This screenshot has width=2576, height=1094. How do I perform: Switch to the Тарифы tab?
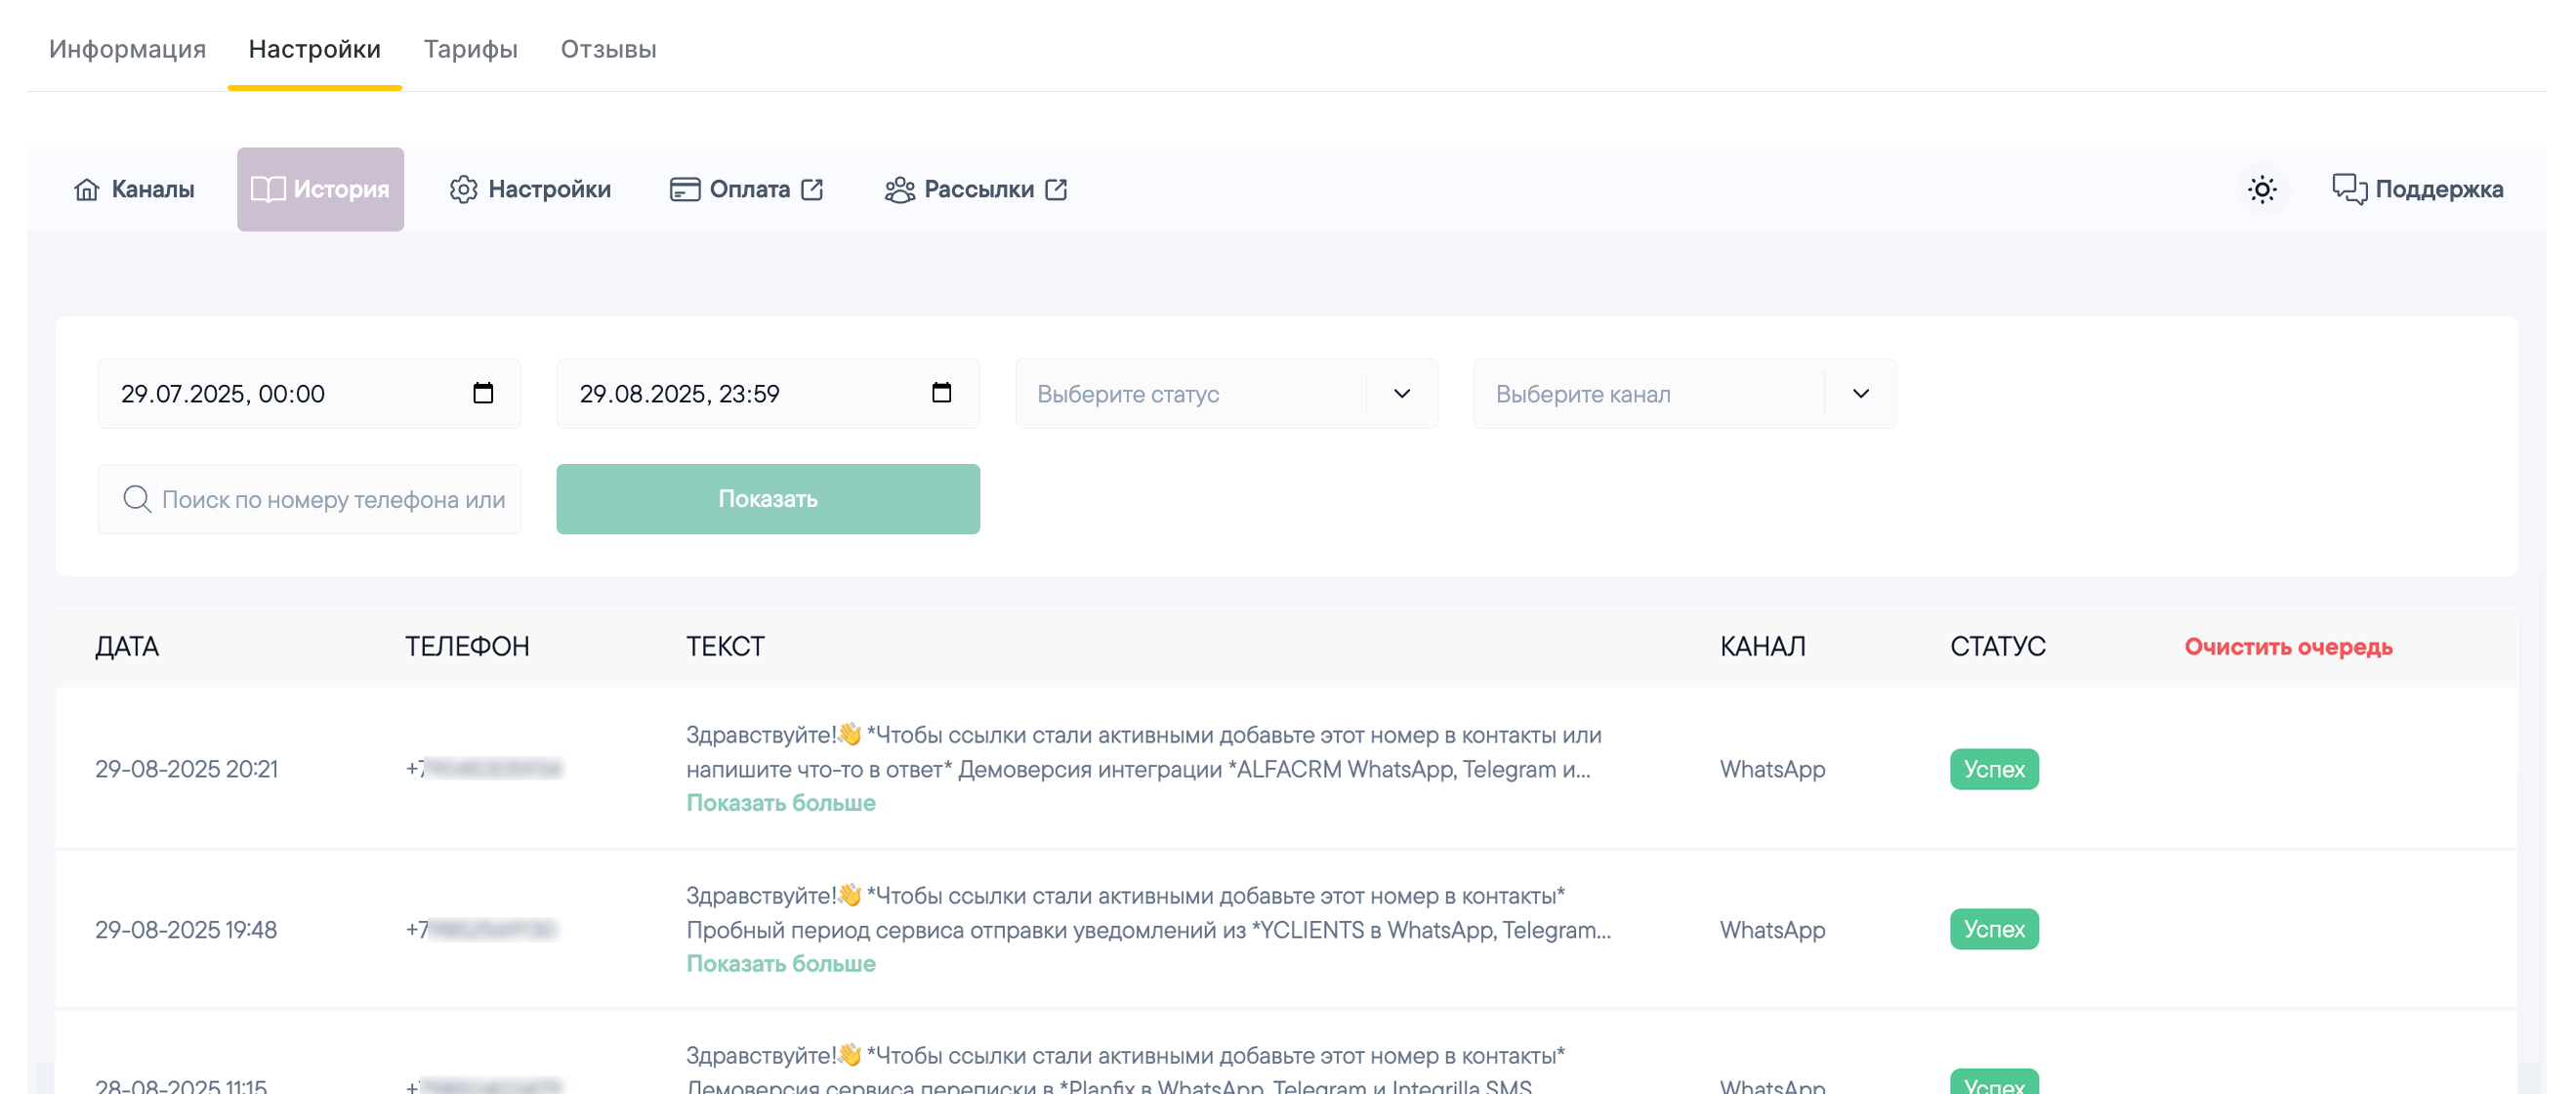coord(470,49)
